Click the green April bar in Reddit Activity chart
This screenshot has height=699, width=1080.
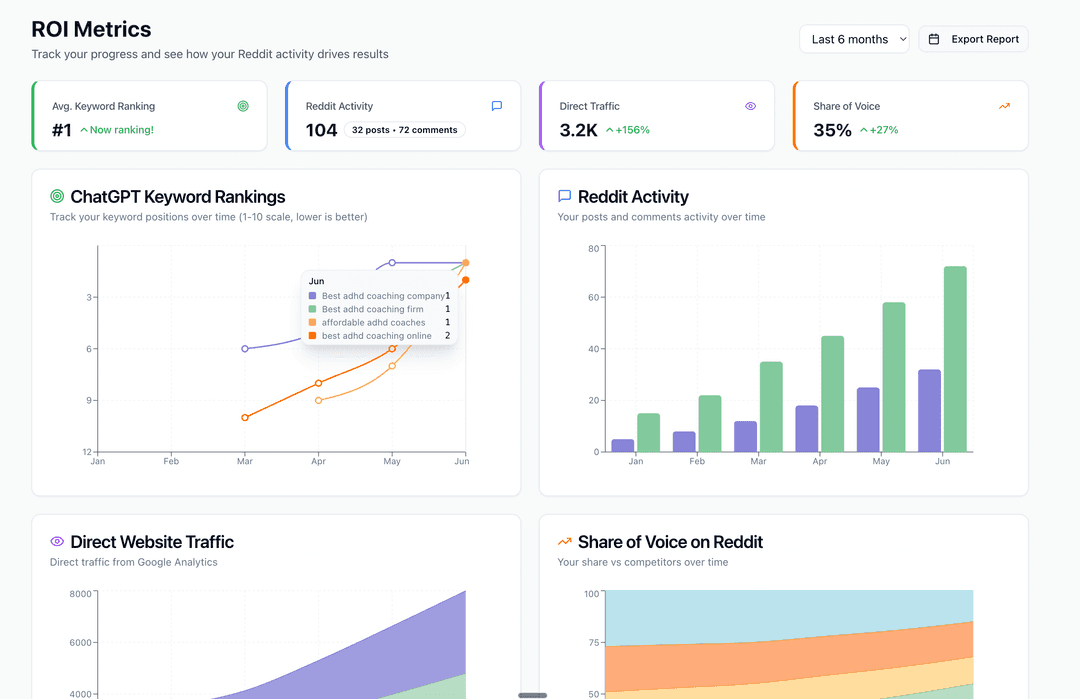coord(832,394)
